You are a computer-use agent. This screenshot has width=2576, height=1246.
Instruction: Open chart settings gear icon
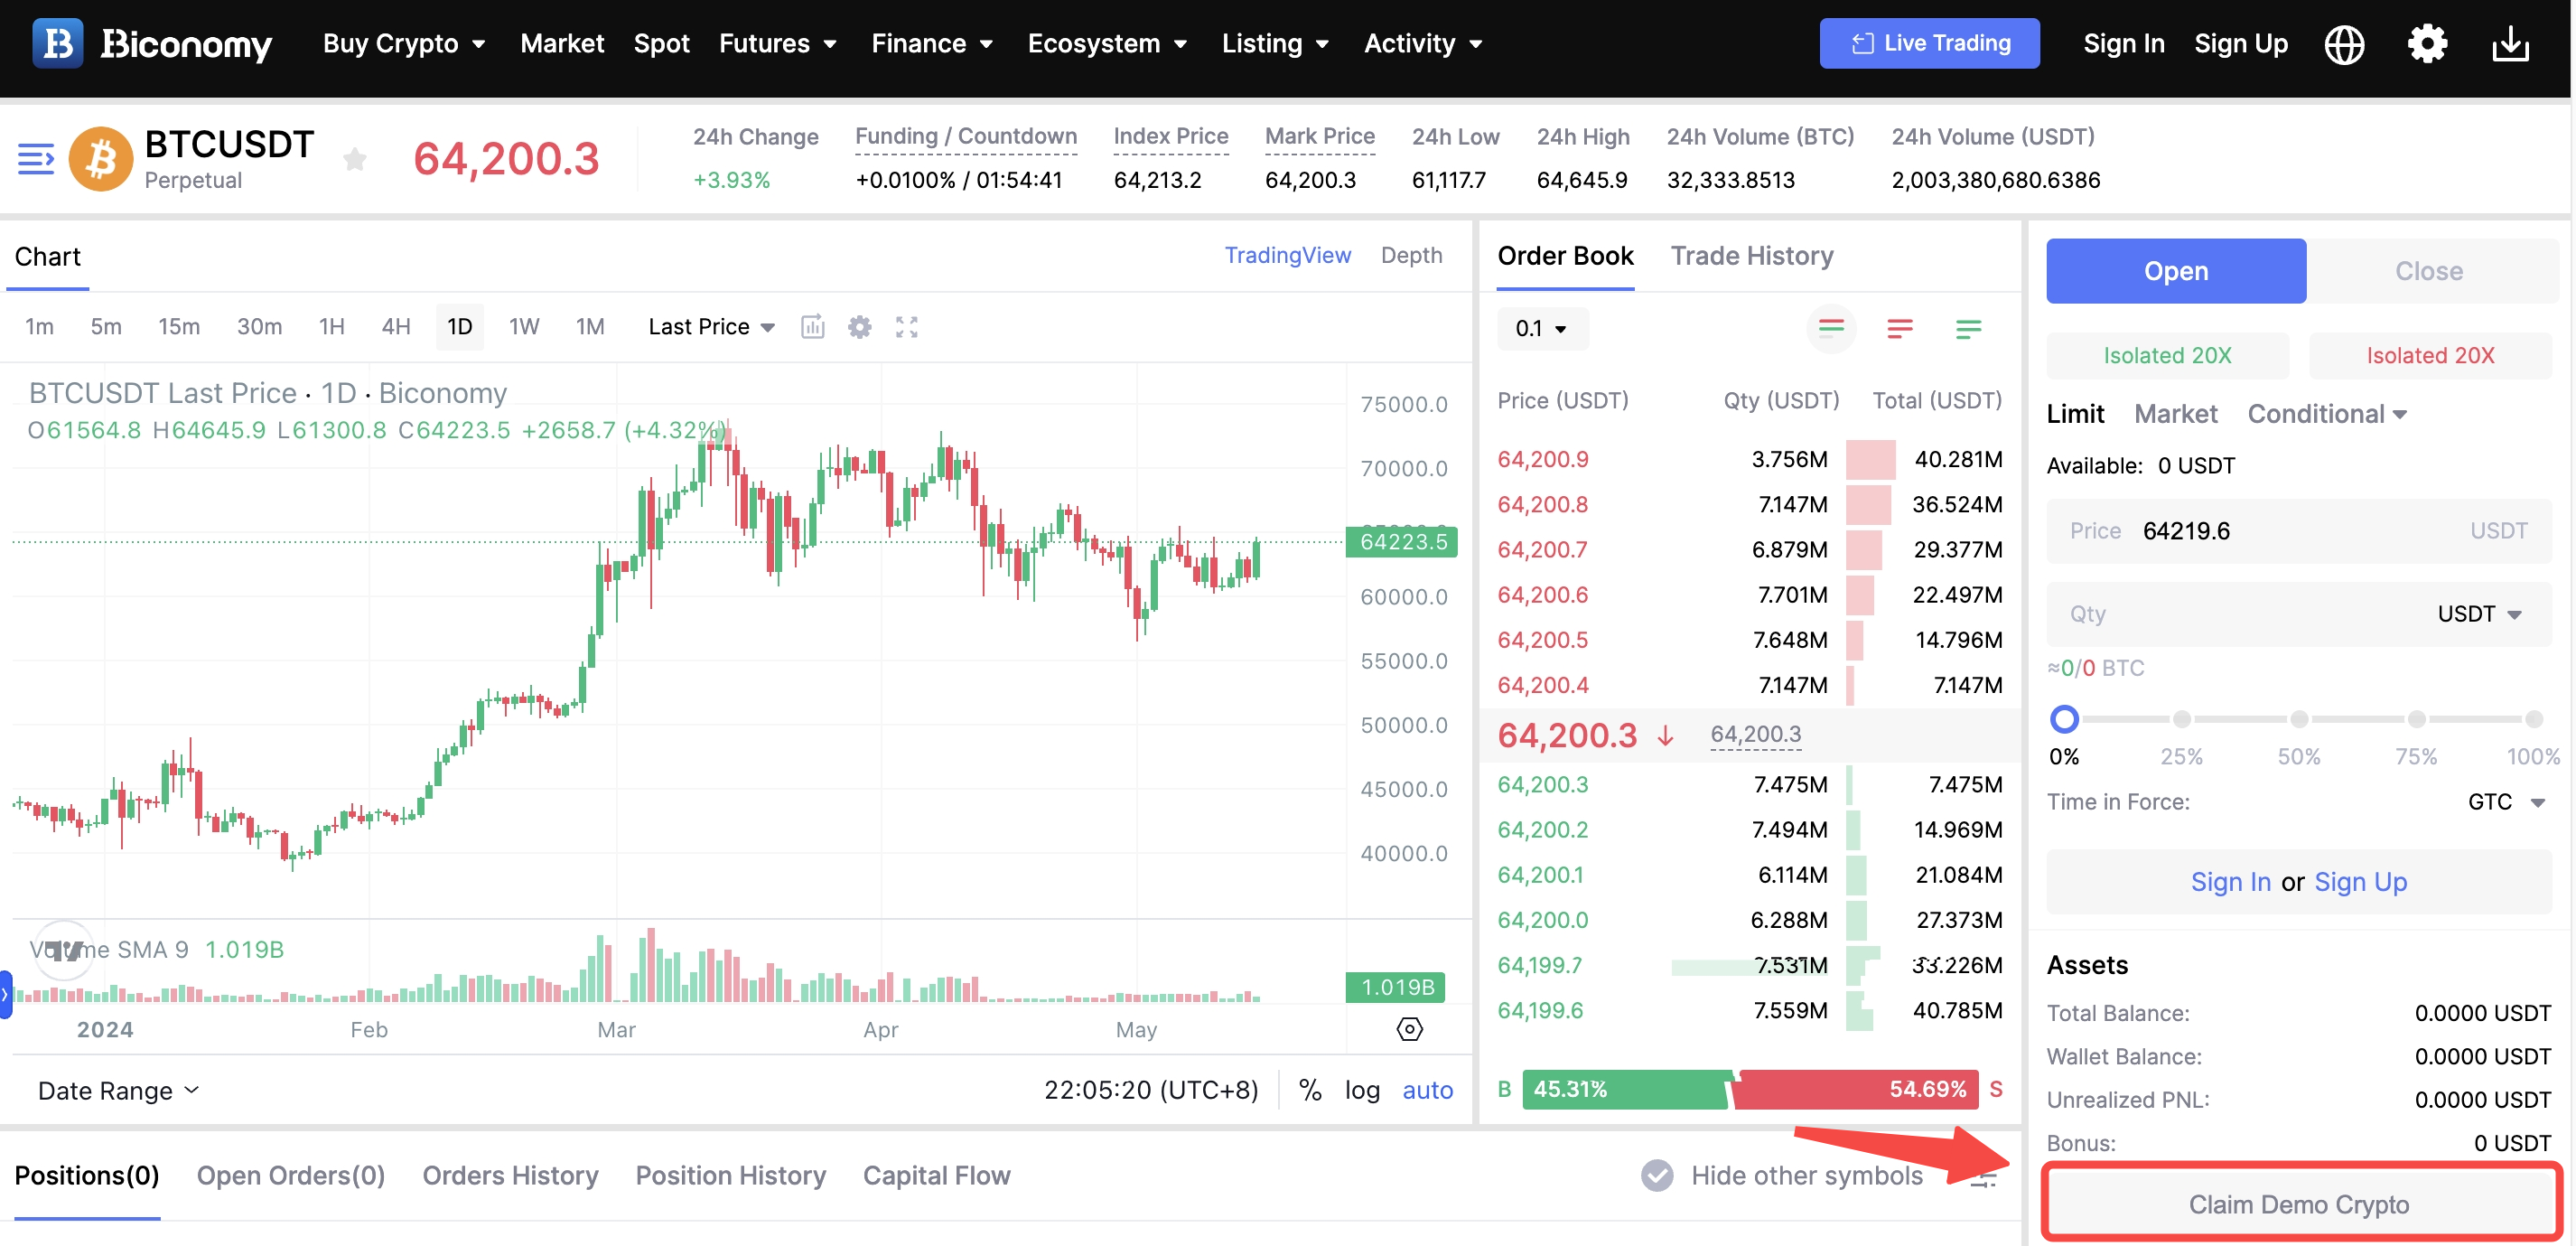point(859,327)
